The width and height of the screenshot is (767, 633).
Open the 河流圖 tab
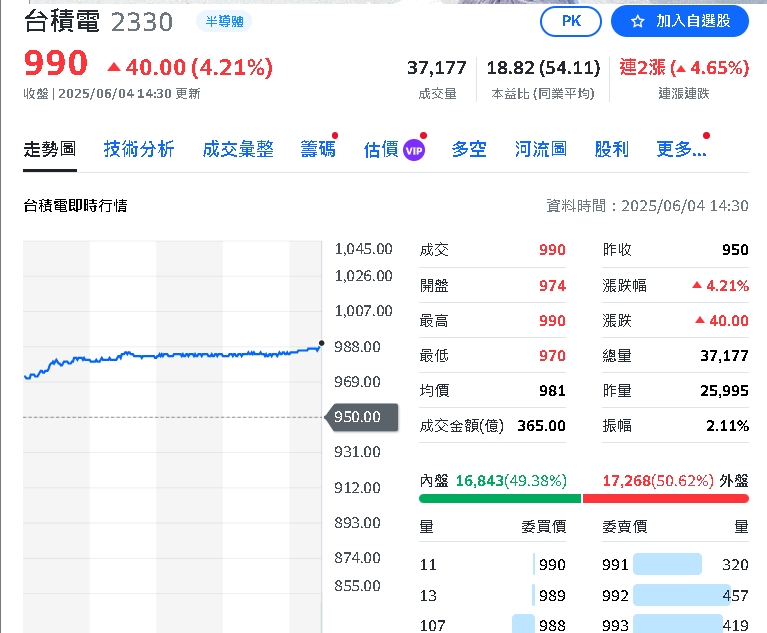(541, 149)
